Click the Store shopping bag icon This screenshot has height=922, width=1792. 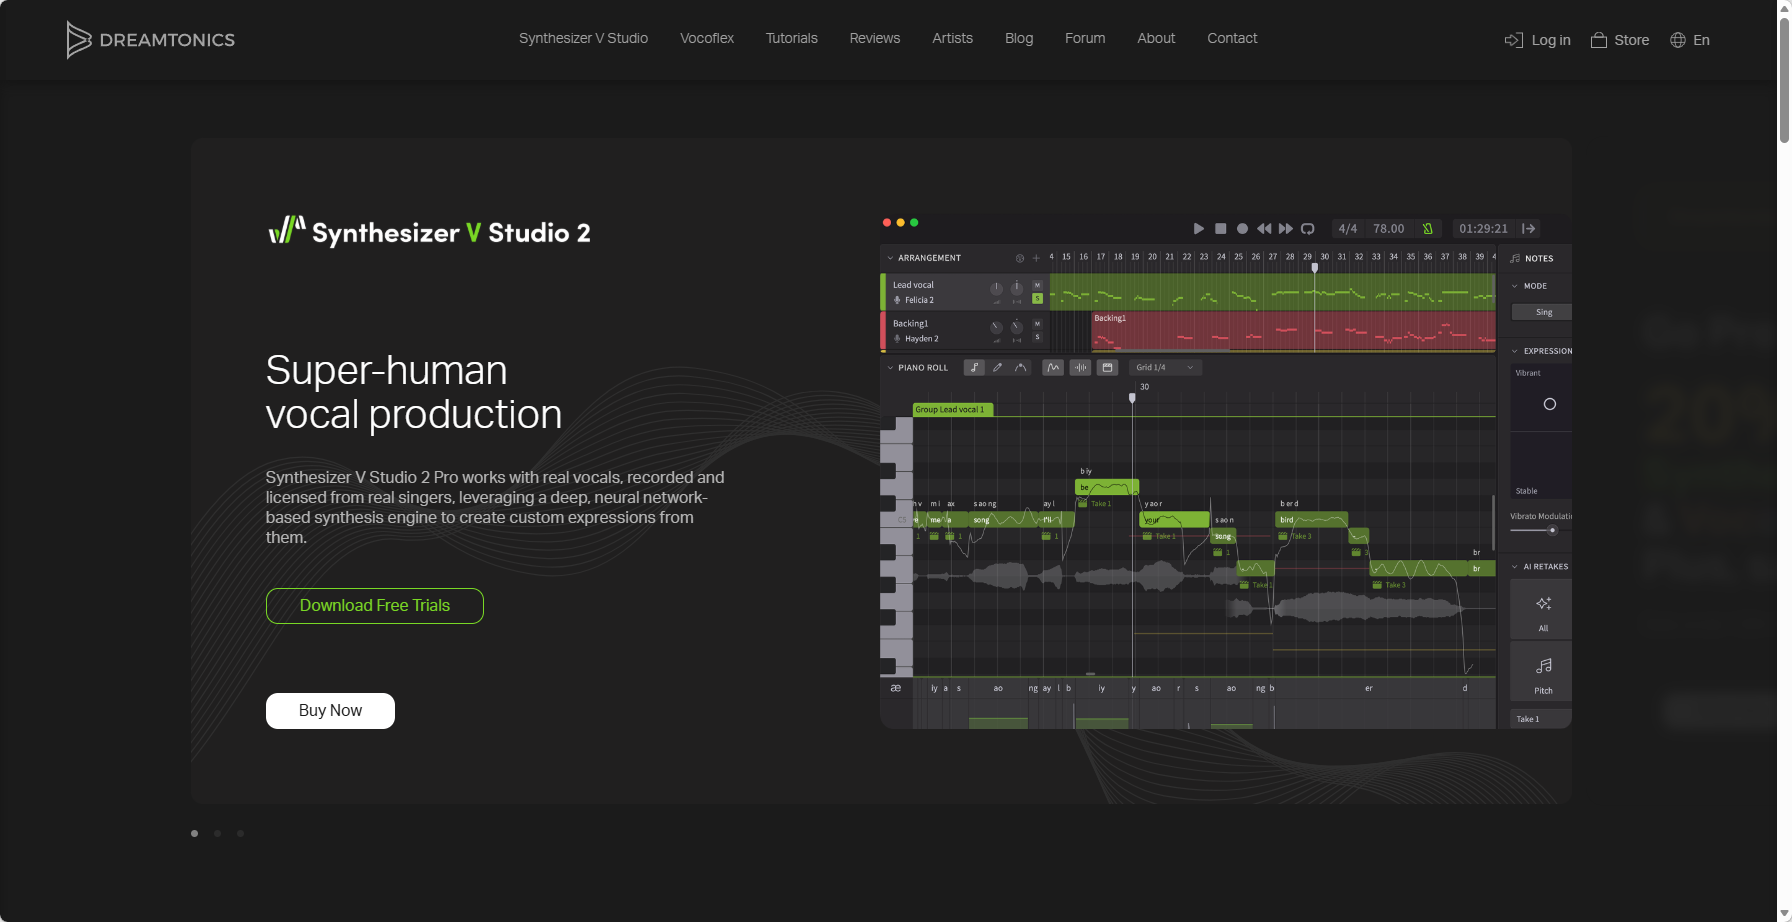tap(1599, 40)
